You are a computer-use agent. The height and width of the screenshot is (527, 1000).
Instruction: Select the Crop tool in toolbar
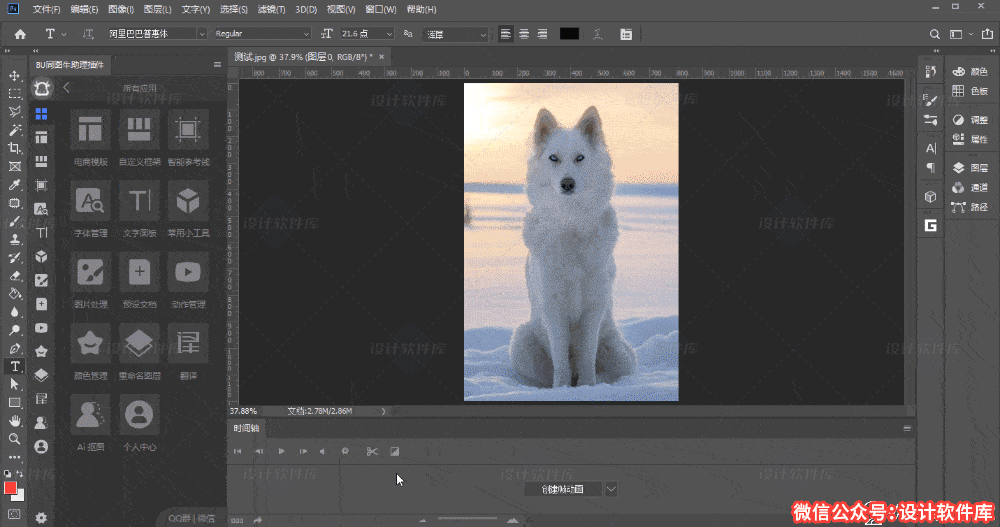coord(14,148)
